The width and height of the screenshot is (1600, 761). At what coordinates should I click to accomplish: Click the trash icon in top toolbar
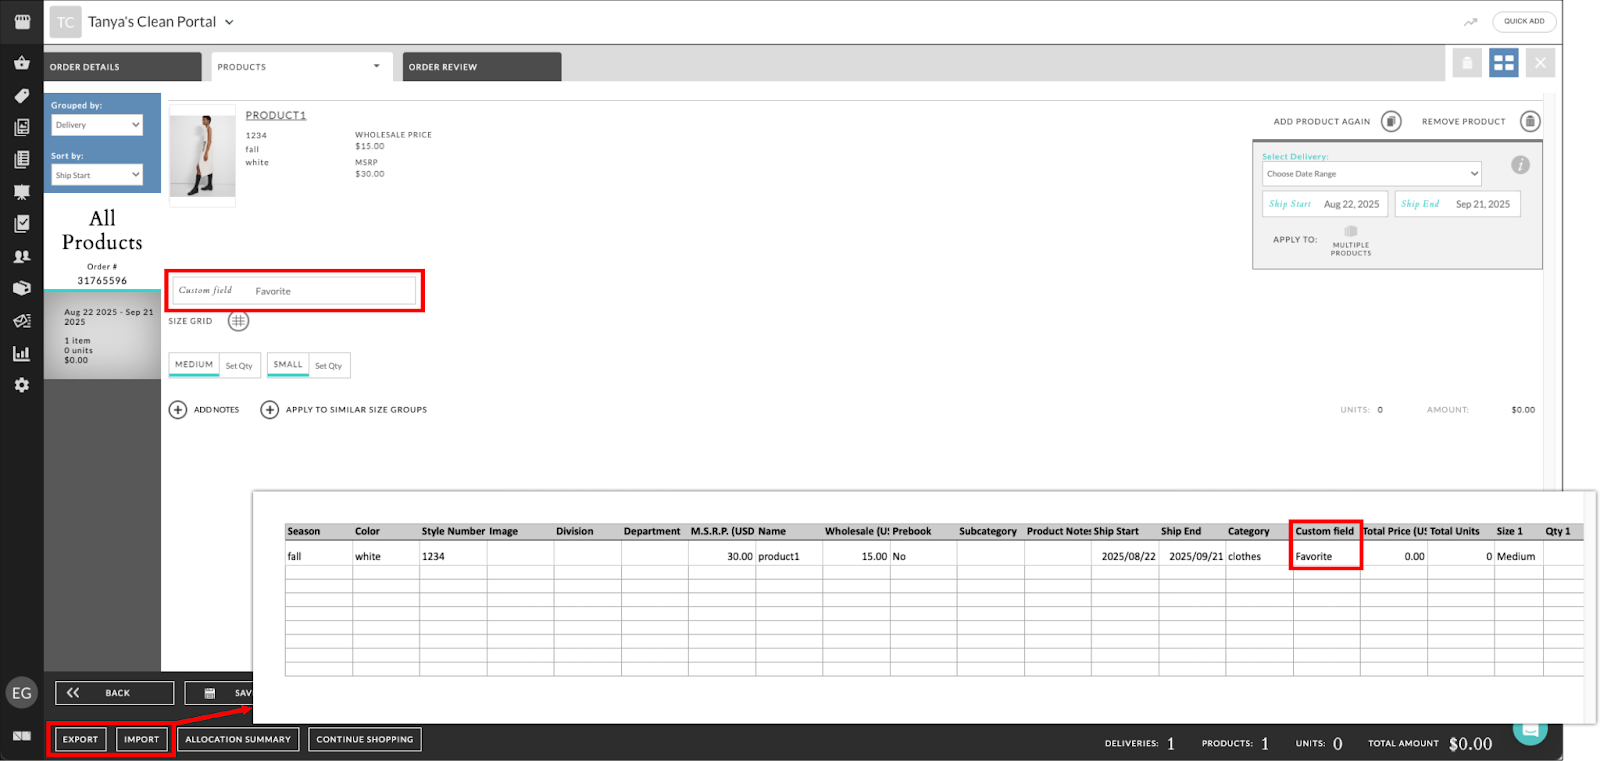point(1467,63)
